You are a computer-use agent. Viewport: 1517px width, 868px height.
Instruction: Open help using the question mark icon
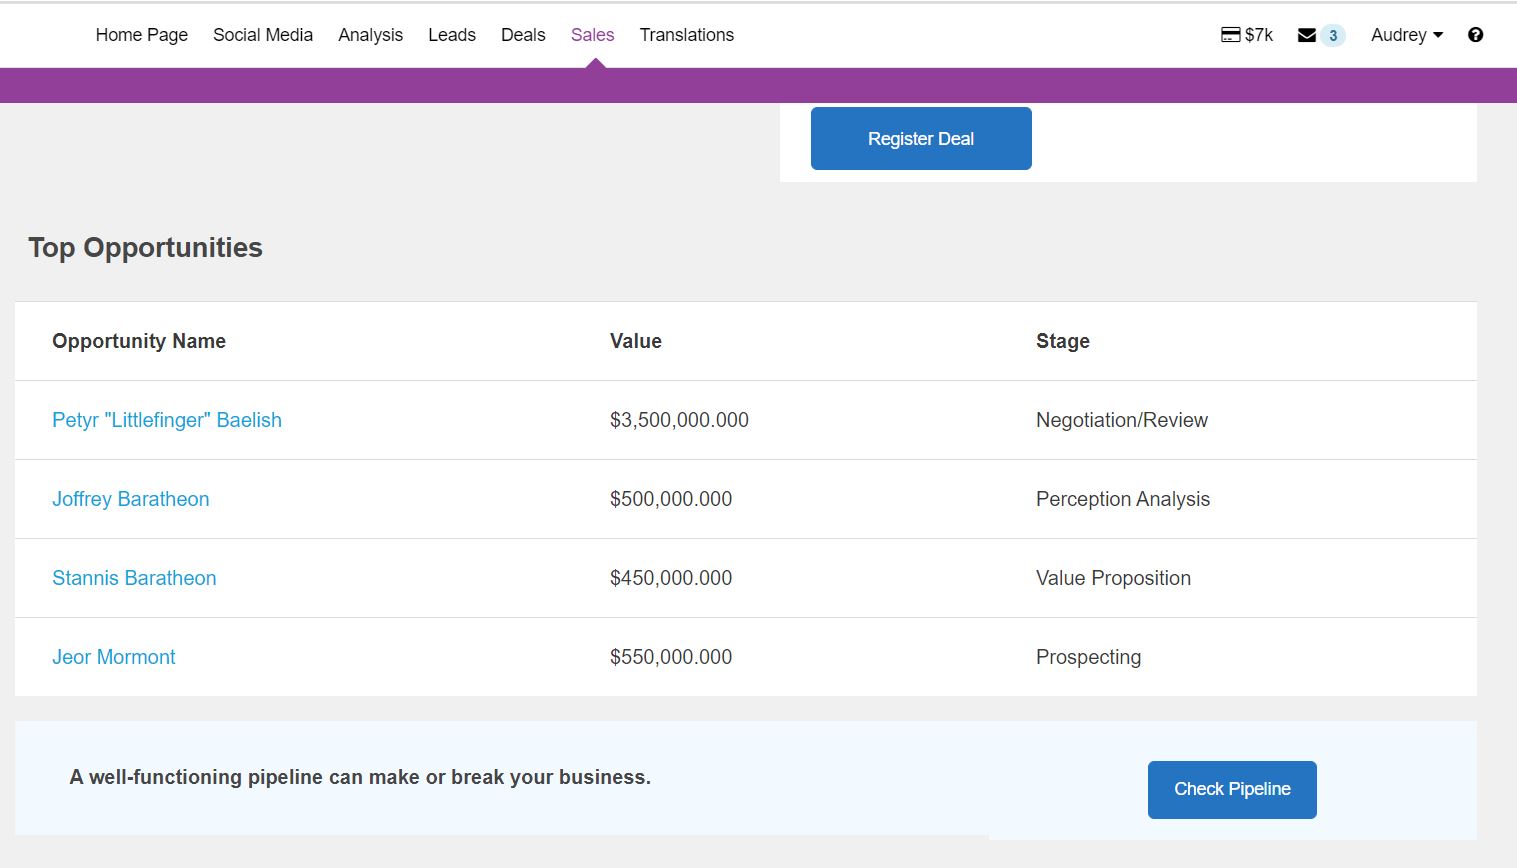pyautogui.click(x=1475, y=34)
